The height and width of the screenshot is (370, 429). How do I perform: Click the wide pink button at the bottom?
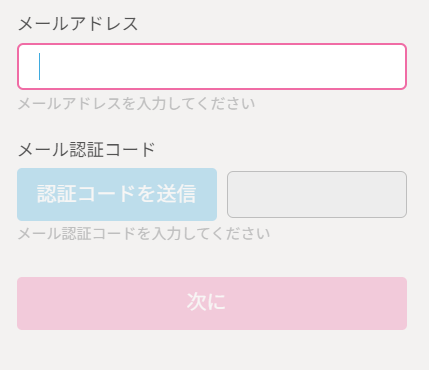(212, 303)
